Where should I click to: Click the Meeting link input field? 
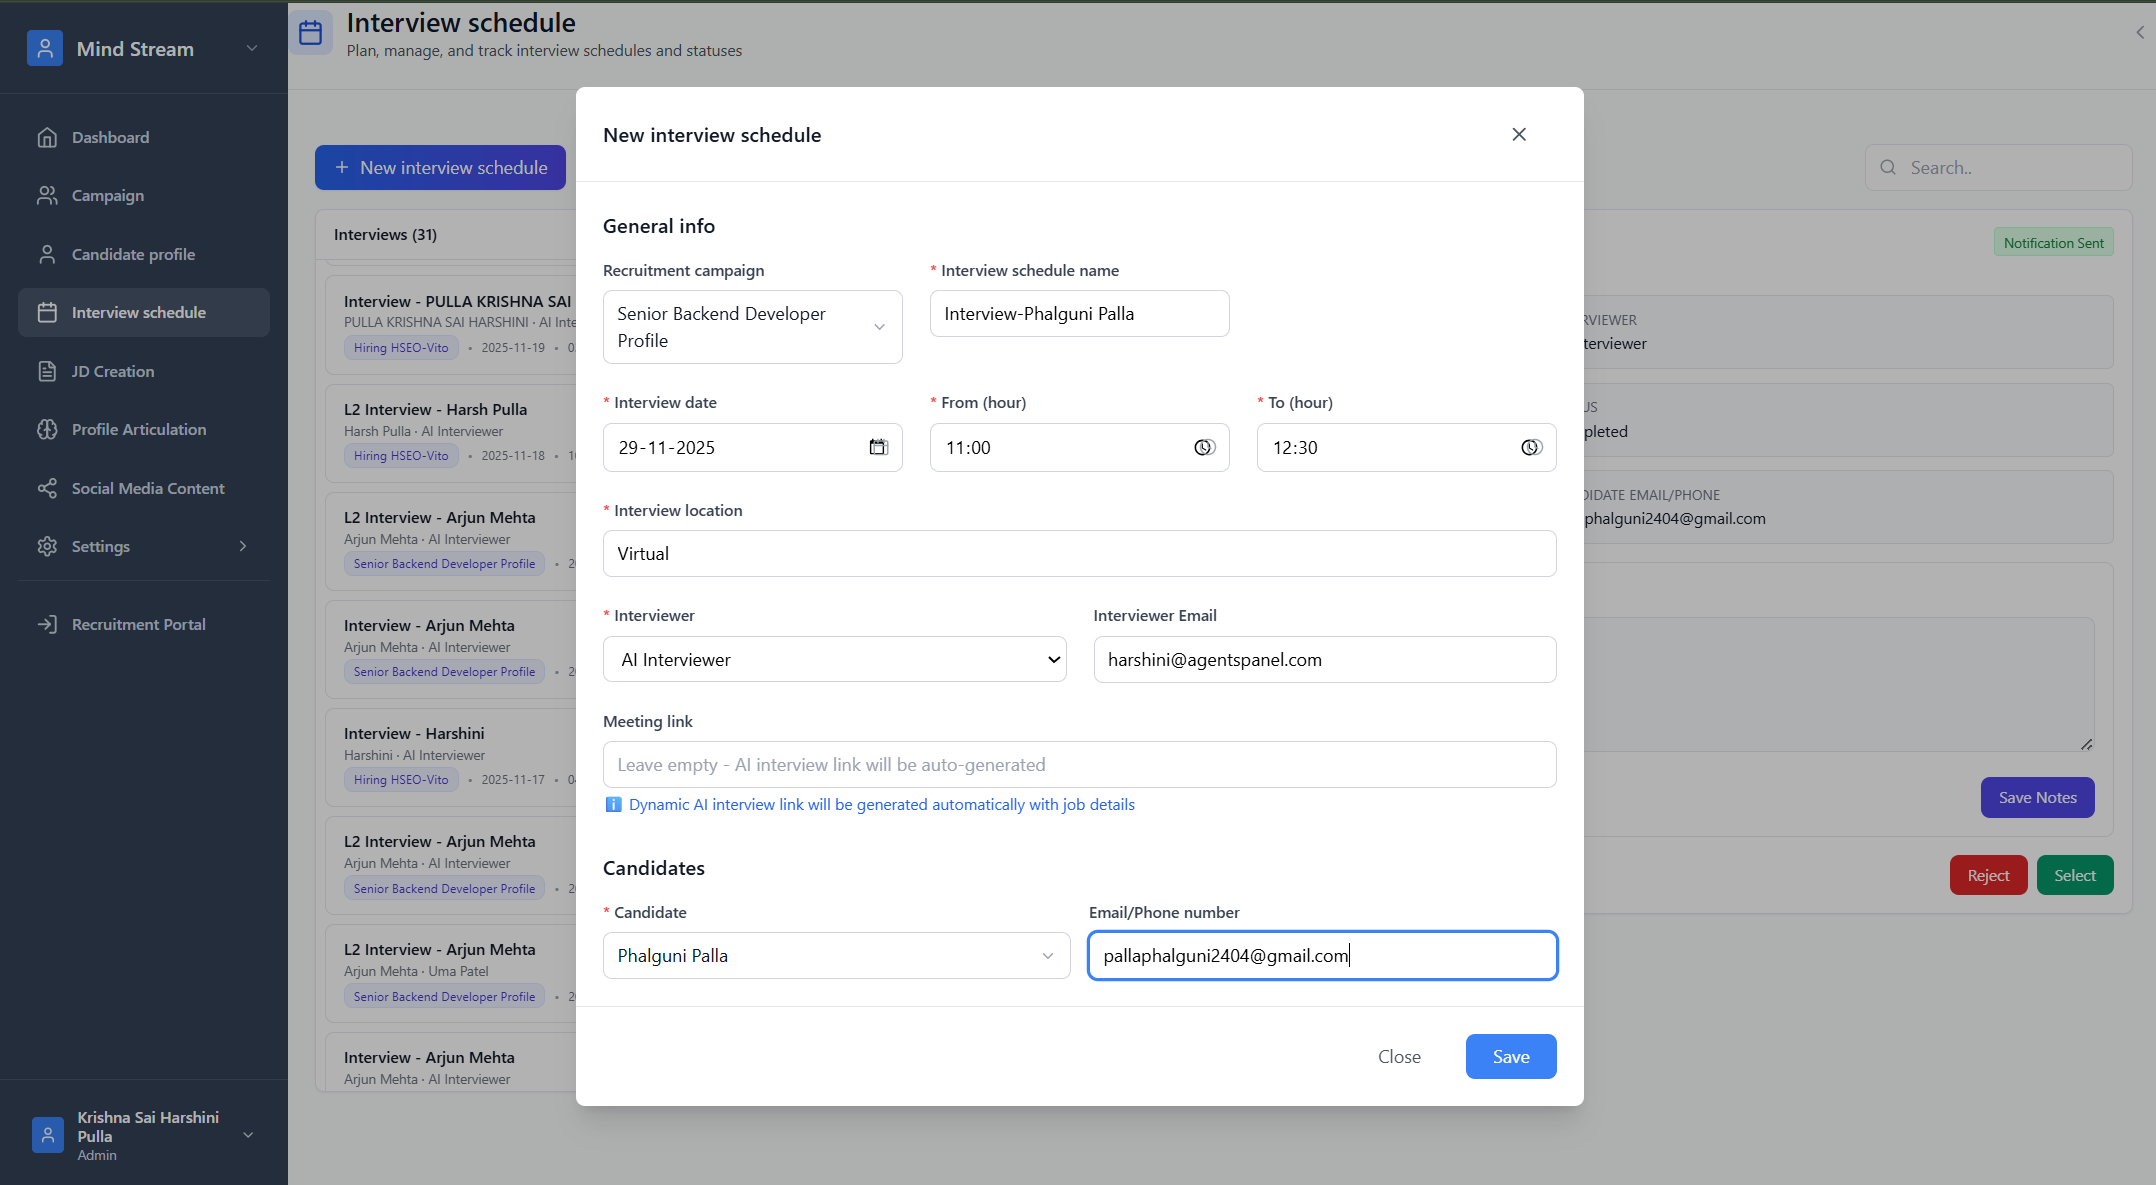[x=1079, y=764]
